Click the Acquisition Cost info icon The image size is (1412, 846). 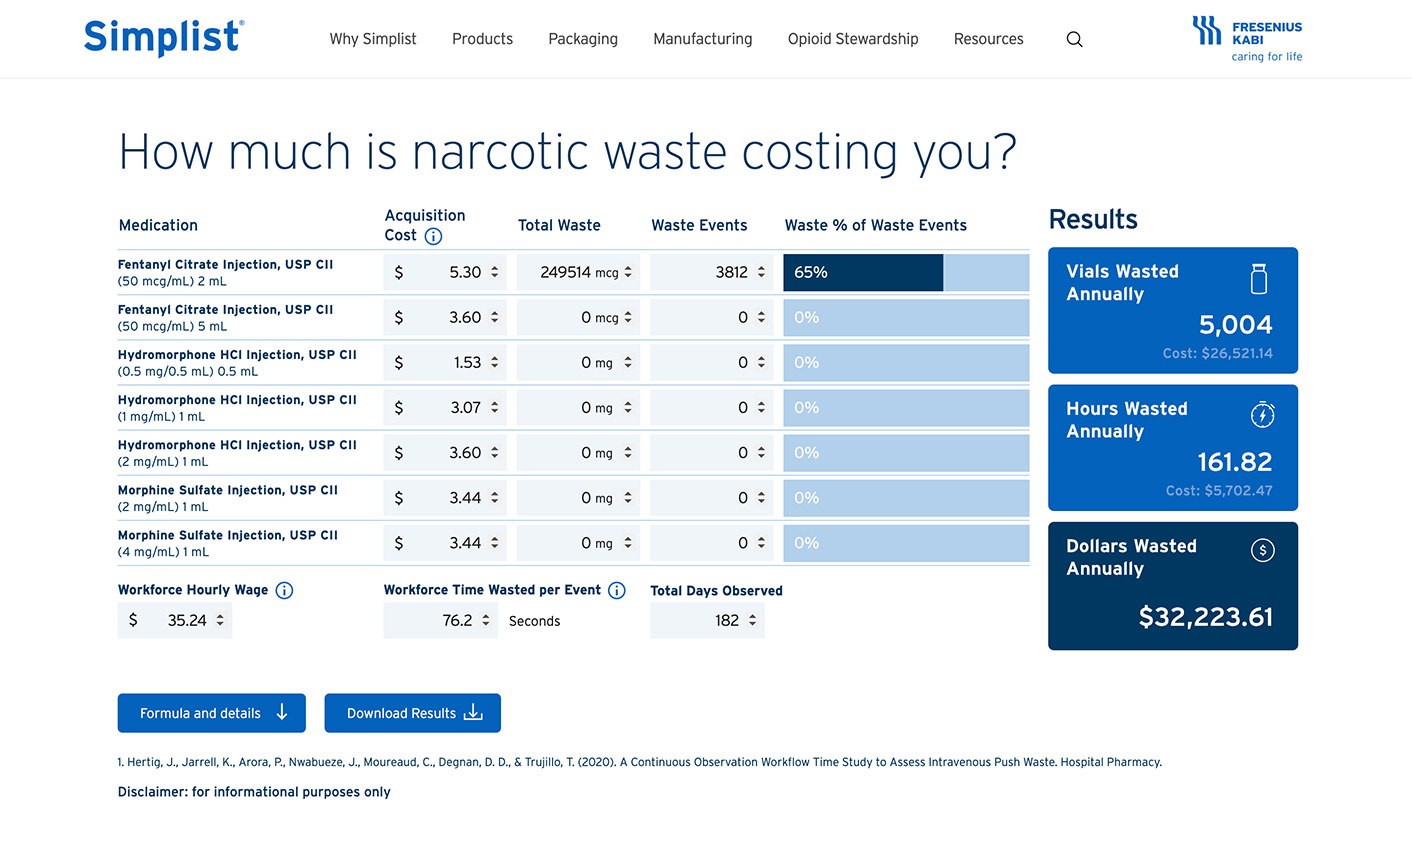point(433,236)
